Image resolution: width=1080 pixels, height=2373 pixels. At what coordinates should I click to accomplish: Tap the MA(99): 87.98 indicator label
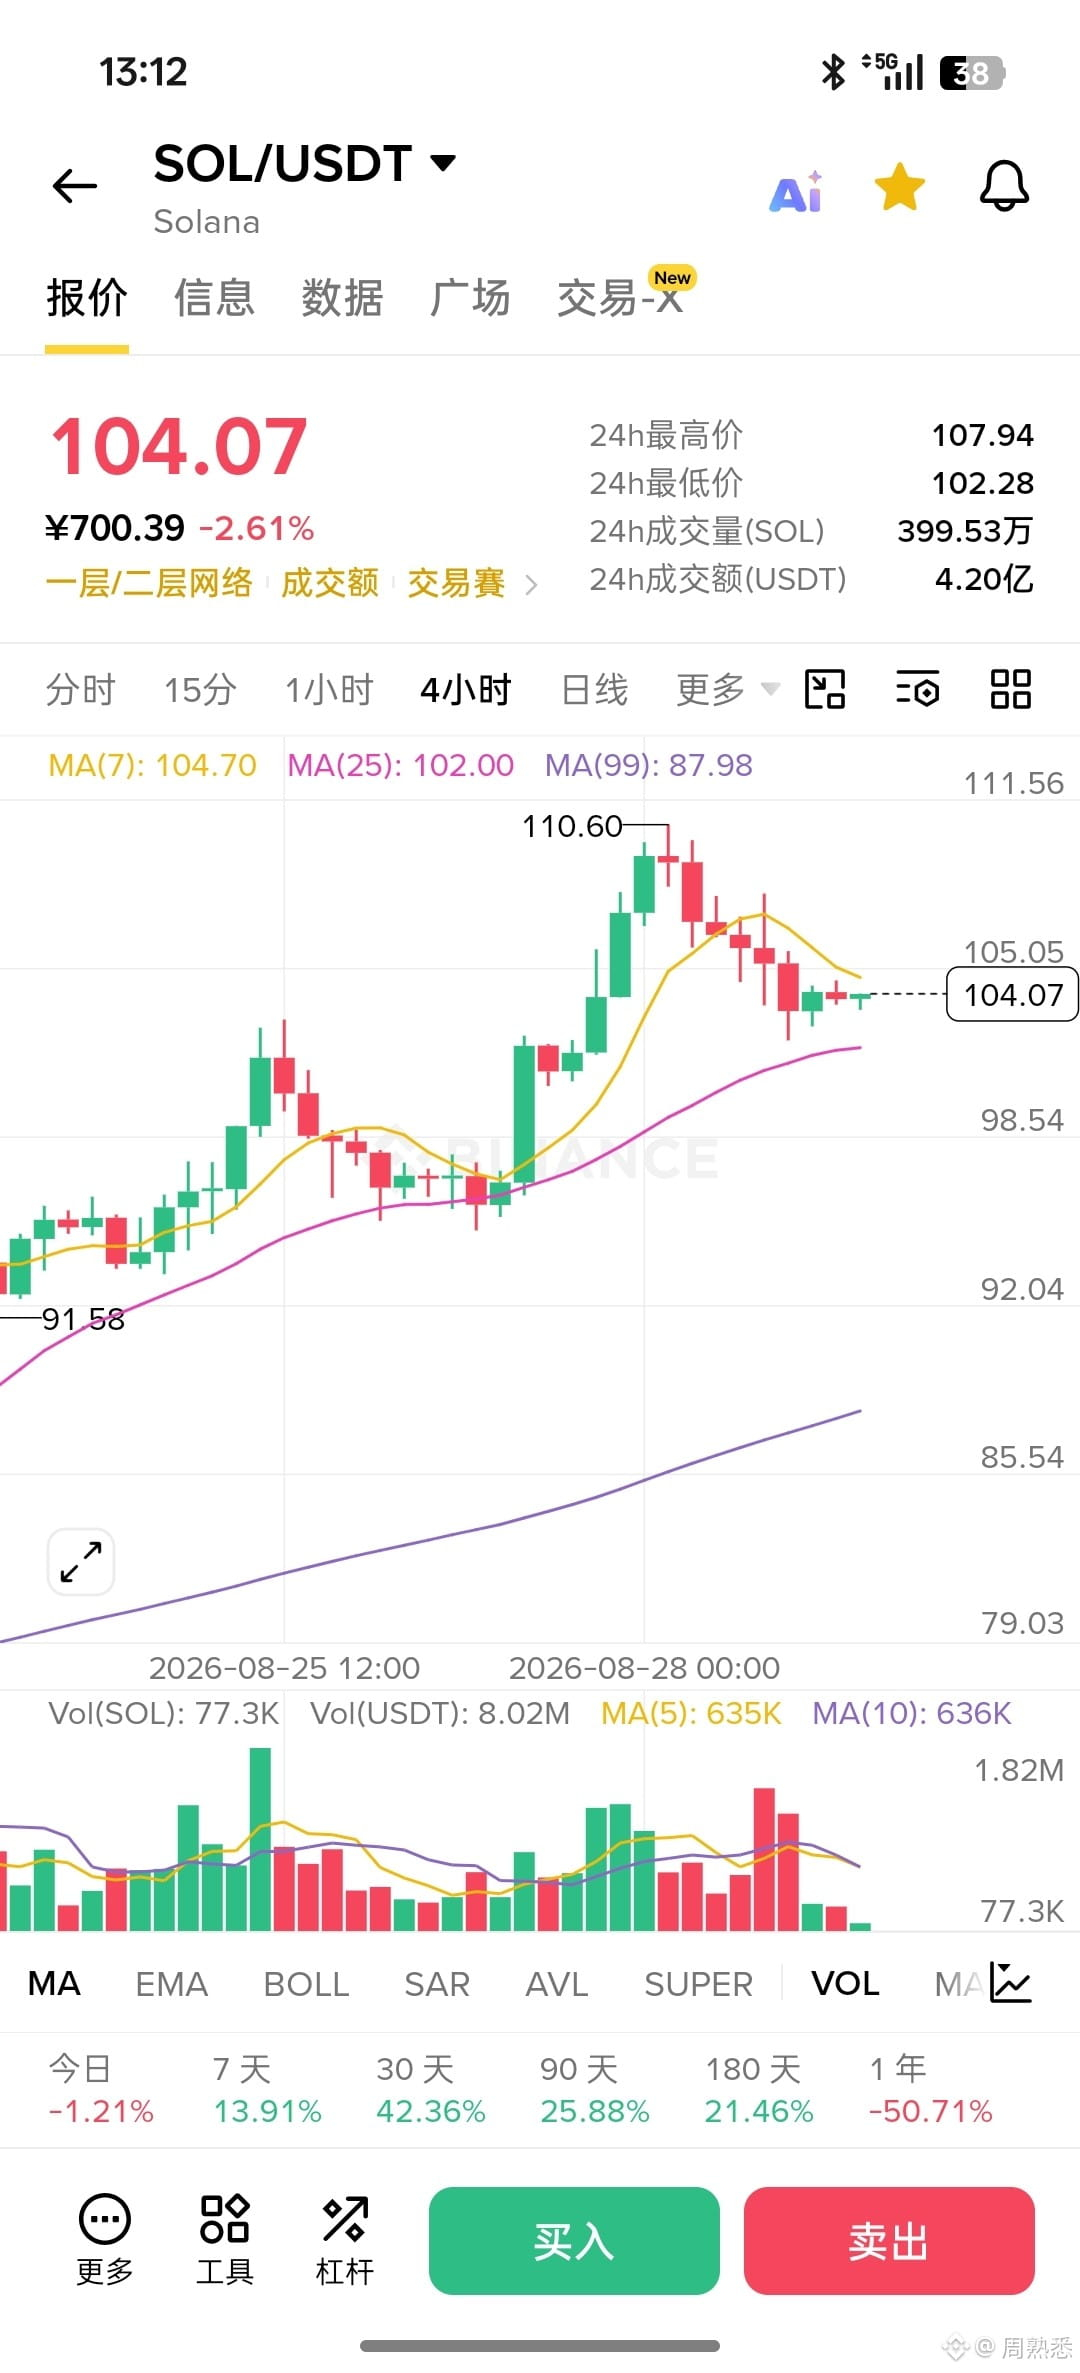[648, 765]
